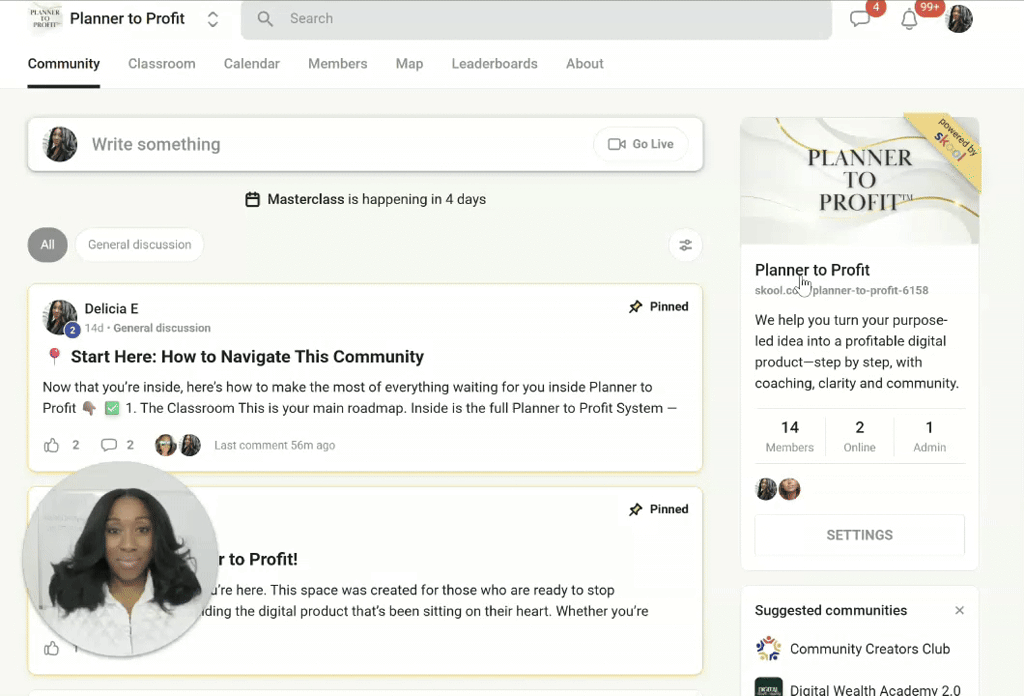
Task: Open the chat messages icon
Action: click(x=859, y=18)
